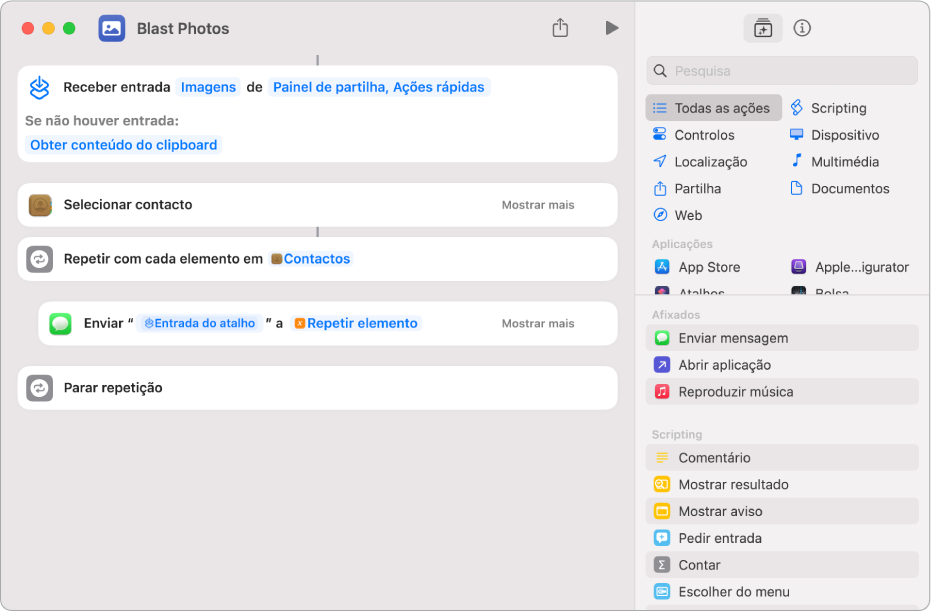Viewport: 931px width, 612px height.
Task: Click the Blast Photos shortcut icon
Action: (112, 28)
